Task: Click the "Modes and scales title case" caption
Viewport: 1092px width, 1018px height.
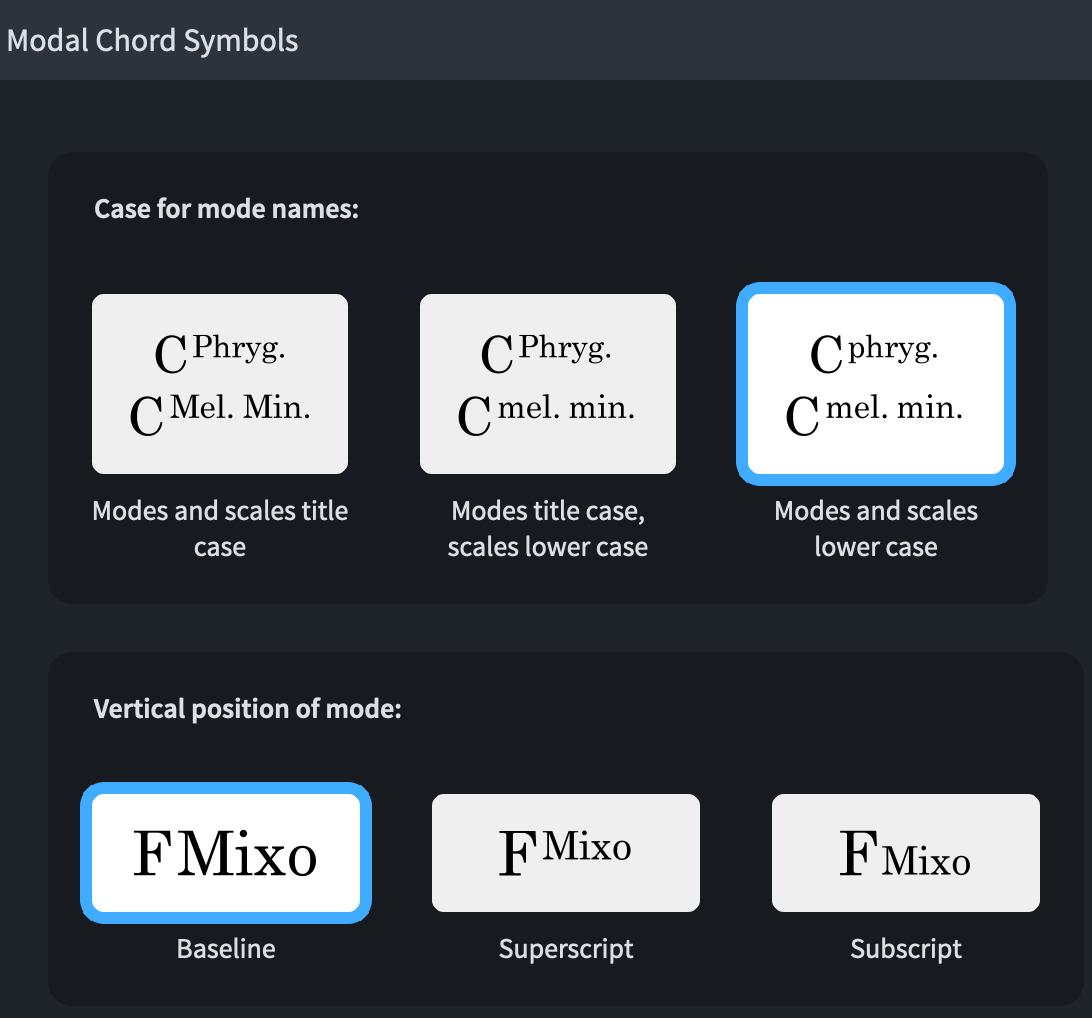Action: [220, 529]
